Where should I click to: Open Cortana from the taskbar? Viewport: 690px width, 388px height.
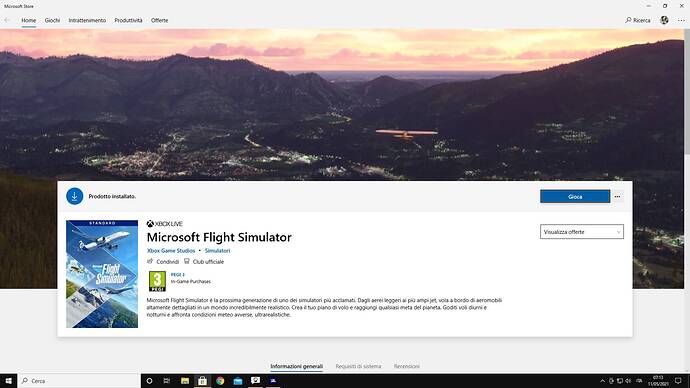[149, 381]
